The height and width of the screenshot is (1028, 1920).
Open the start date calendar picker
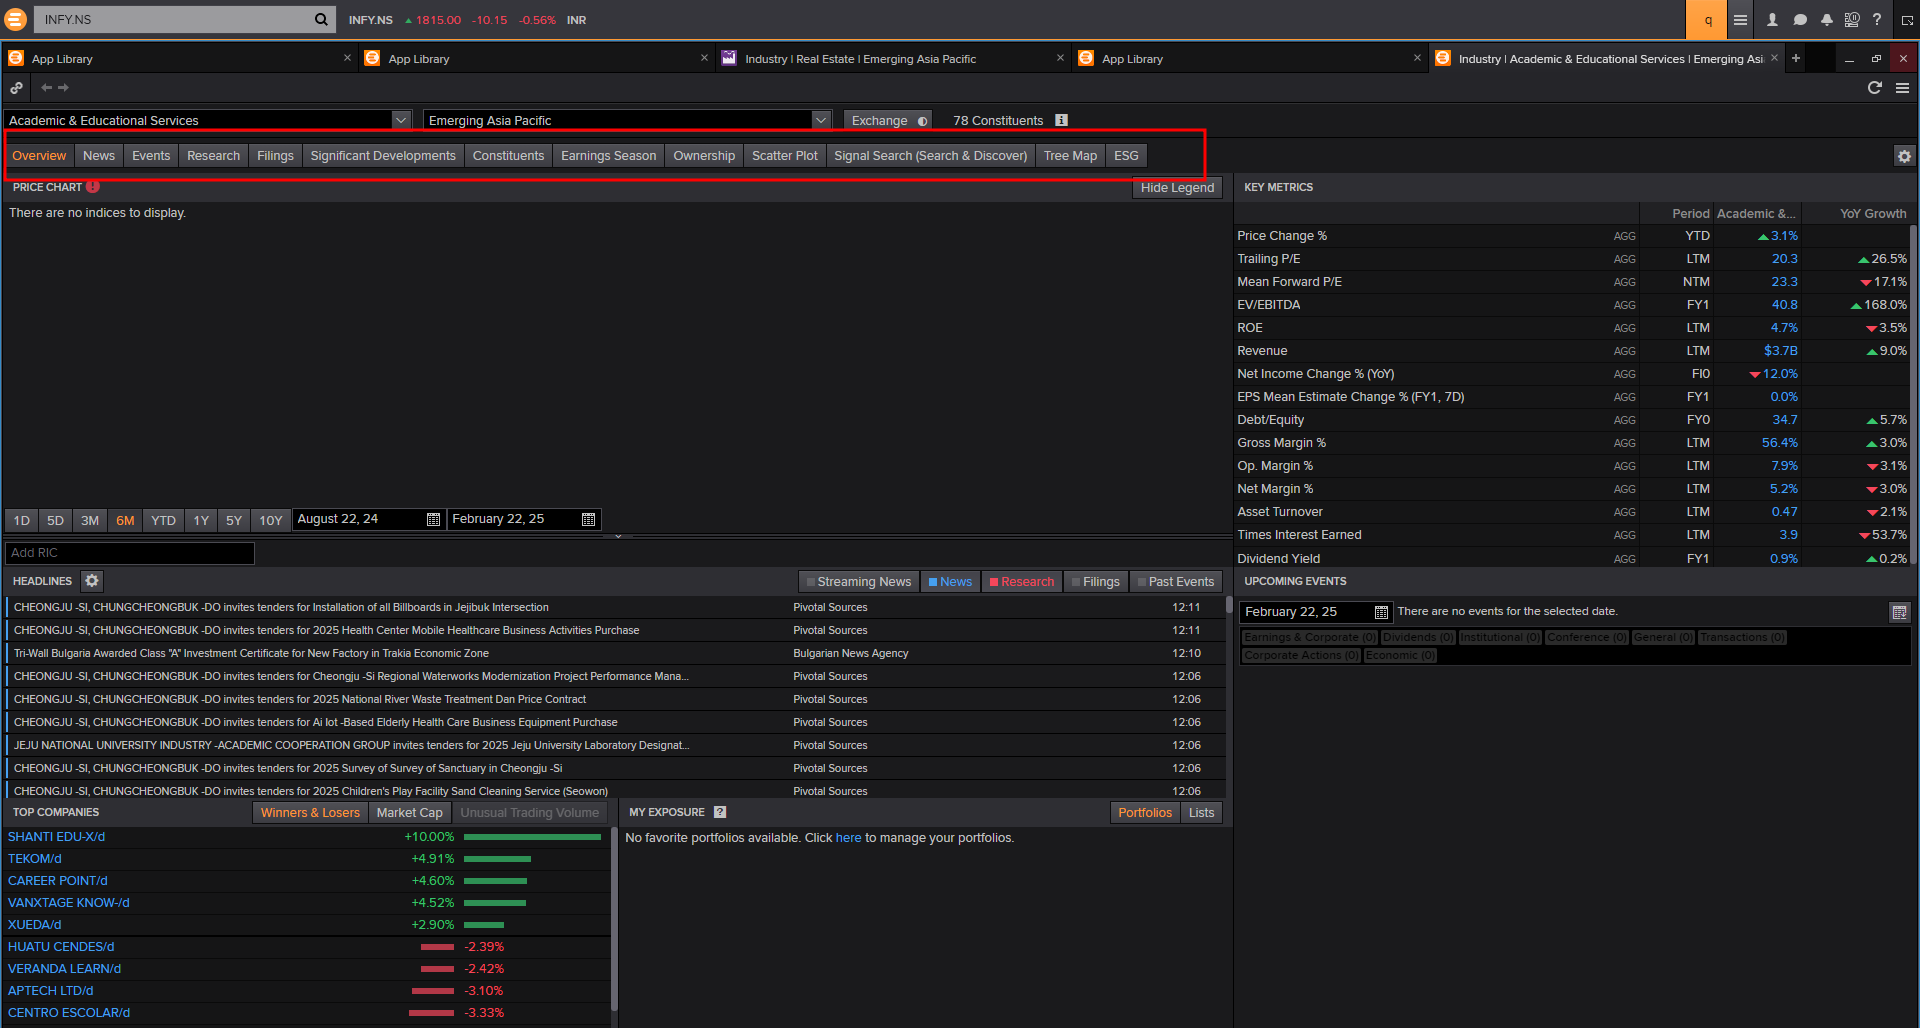point(433,519)
